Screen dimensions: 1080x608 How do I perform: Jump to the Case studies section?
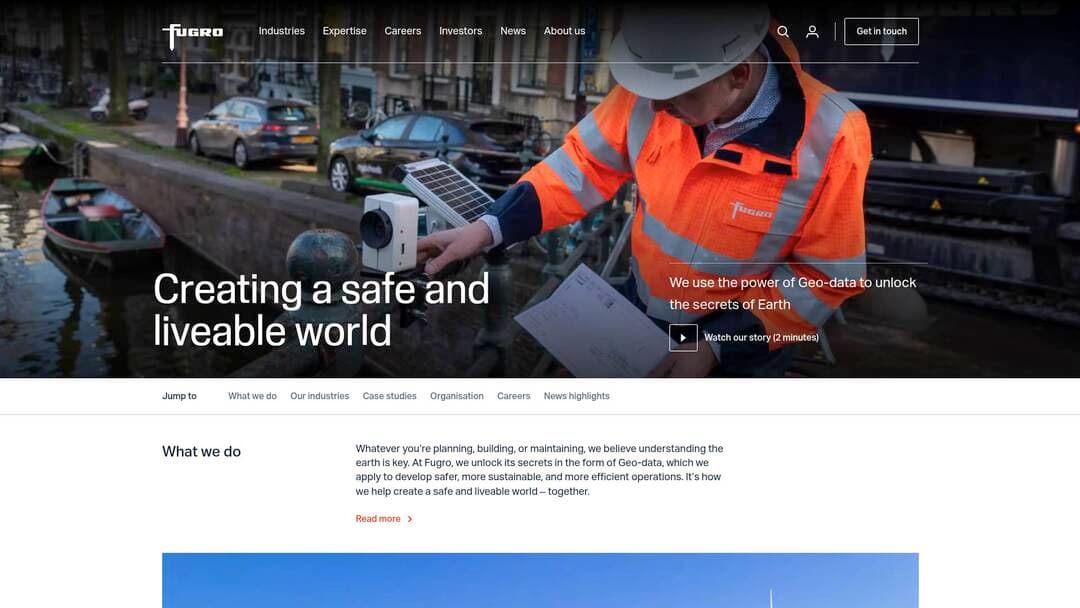(389, 395)
